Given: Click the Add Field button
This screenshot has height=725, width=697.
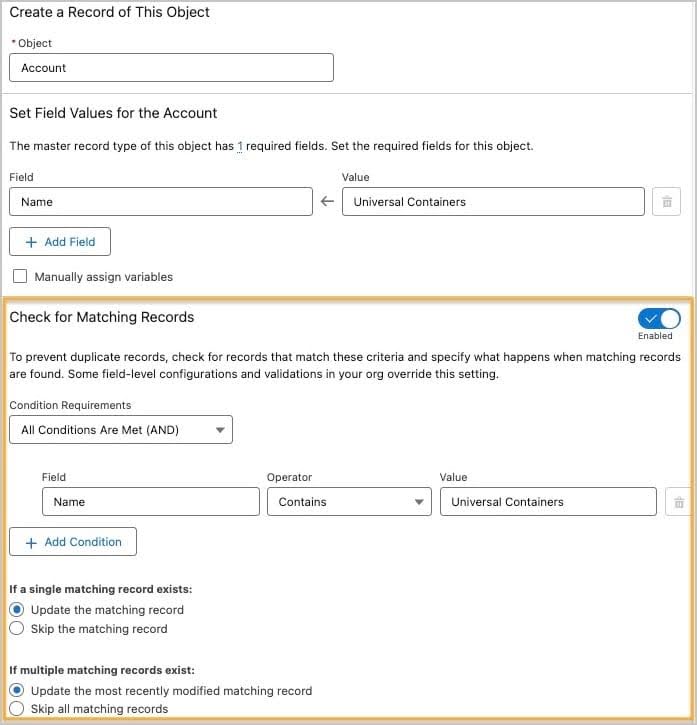Looking at the screenshot, I should click(60, 242).
